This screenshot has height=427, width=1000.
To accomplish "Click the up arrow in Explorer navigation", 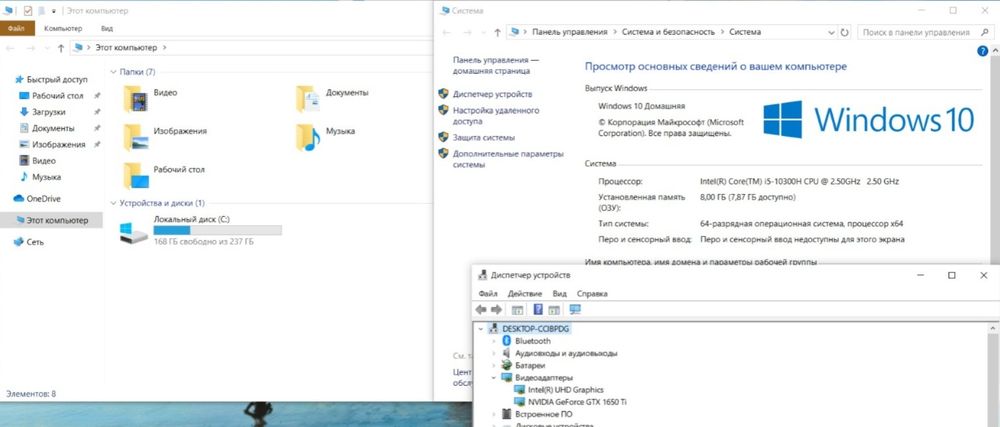I will (x=61, y=48).
